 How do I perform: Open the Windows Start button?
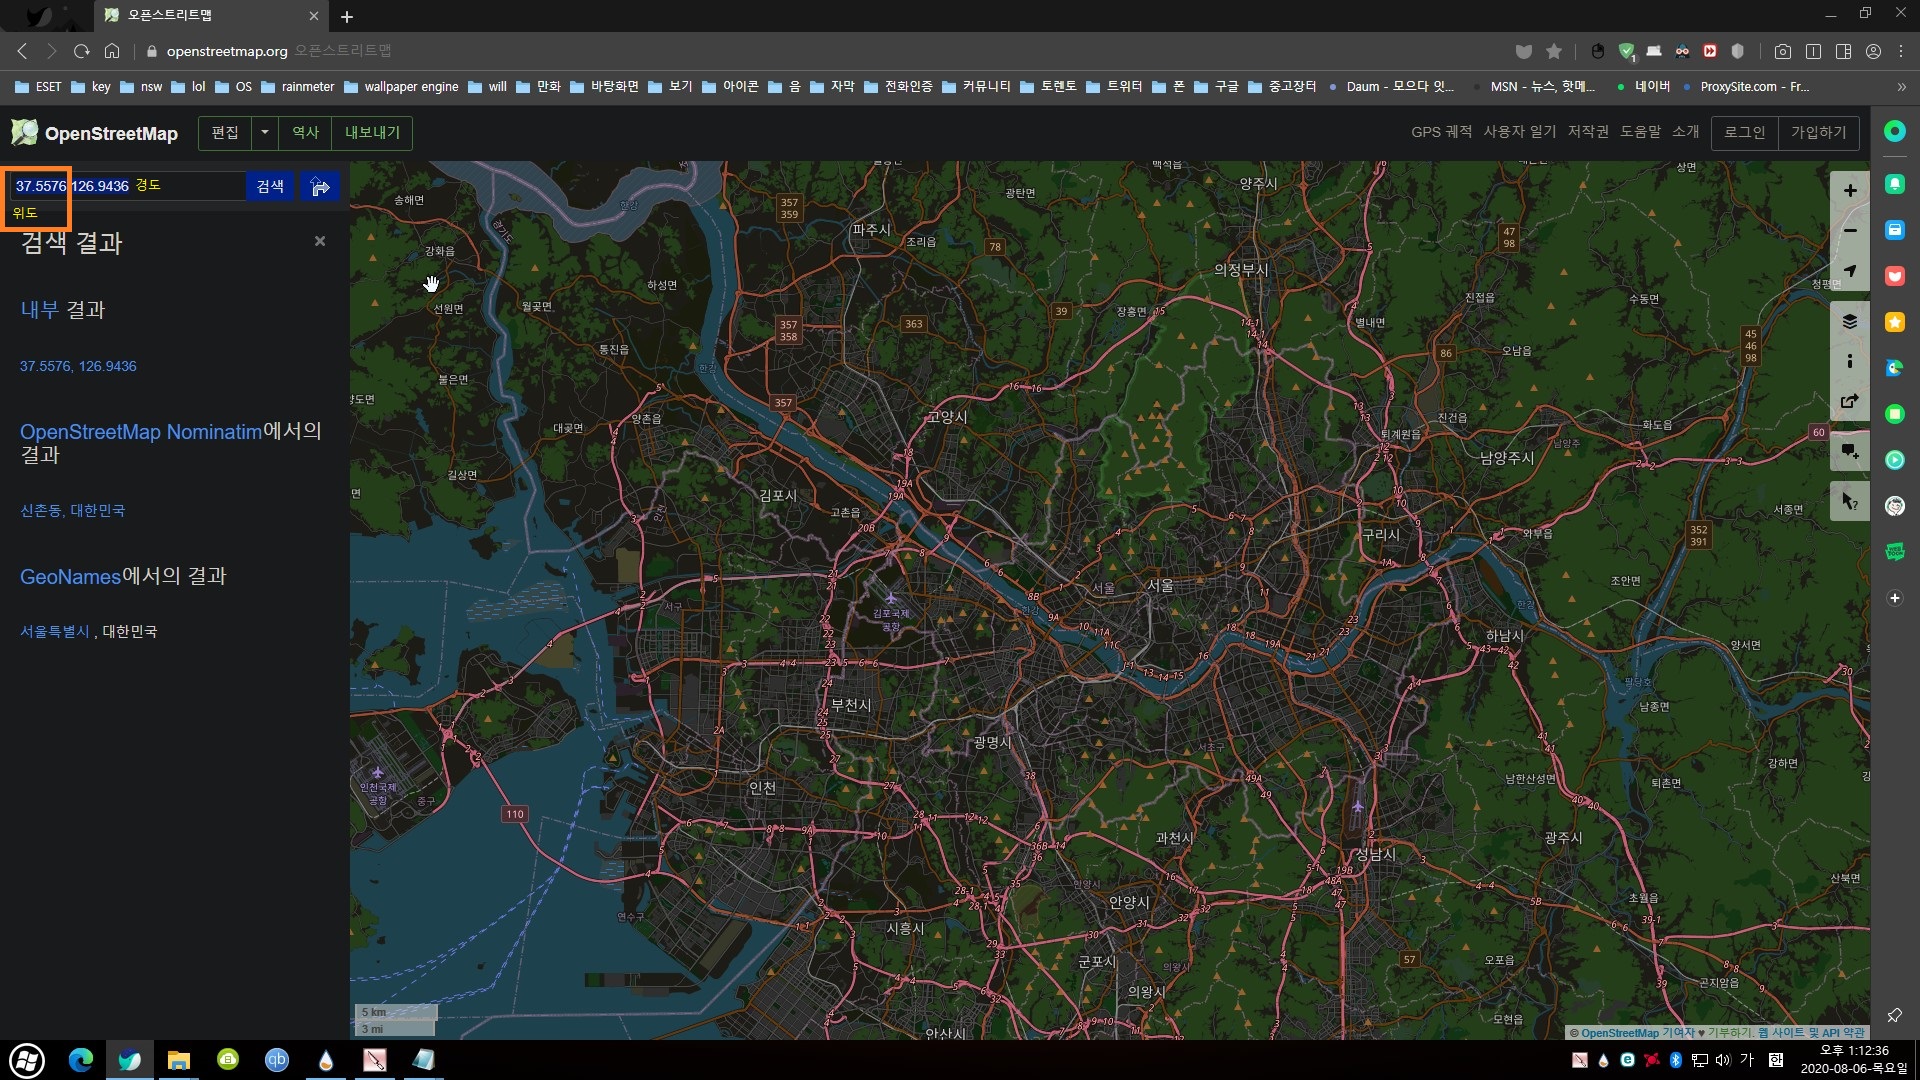[x=27, y=1060]
